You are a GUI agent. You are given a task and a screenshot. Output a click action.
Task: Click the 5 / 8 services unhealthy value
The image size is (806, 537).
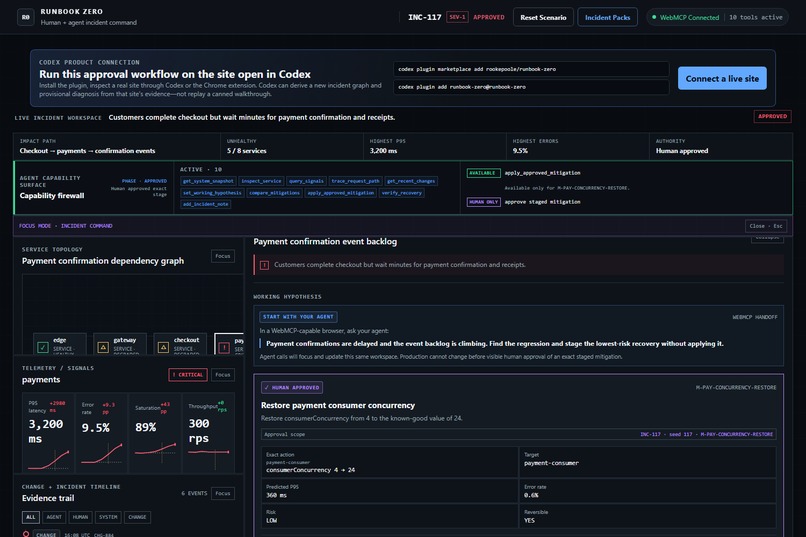pyautogui.click(x=246, y=151)
